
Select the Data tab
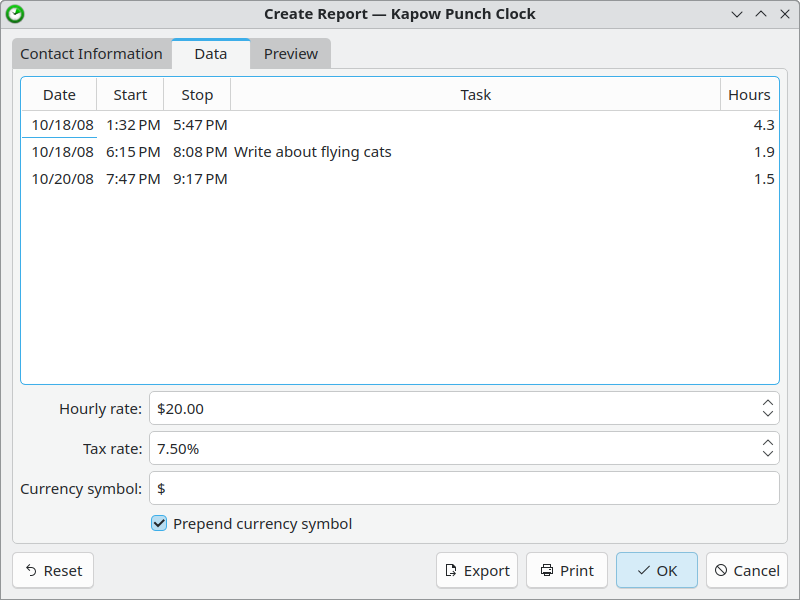210,54
